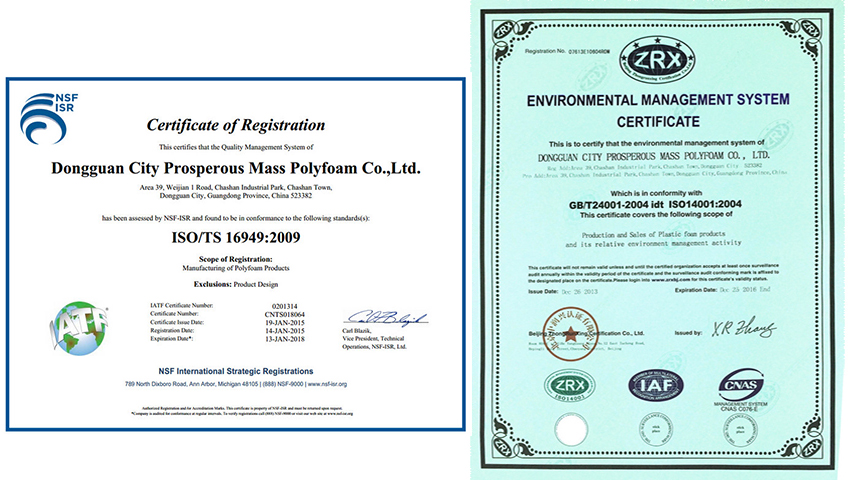This screenshot has height=480, width=848.
Task: Click the ZRX oval logo at top
Action: [657, 59]
